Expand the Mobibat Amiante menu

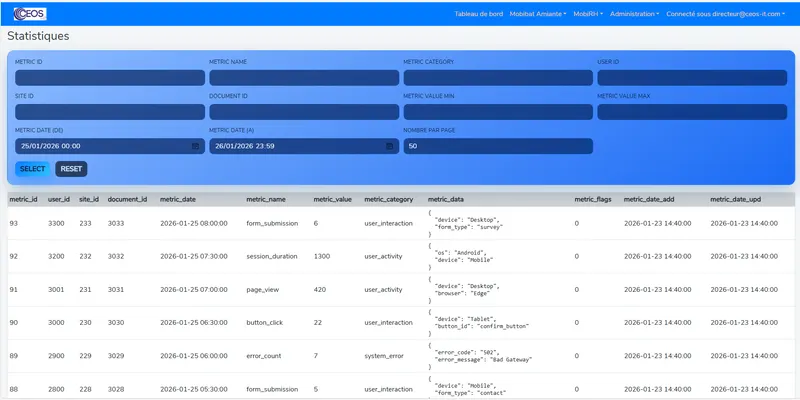tap(538, 14)
